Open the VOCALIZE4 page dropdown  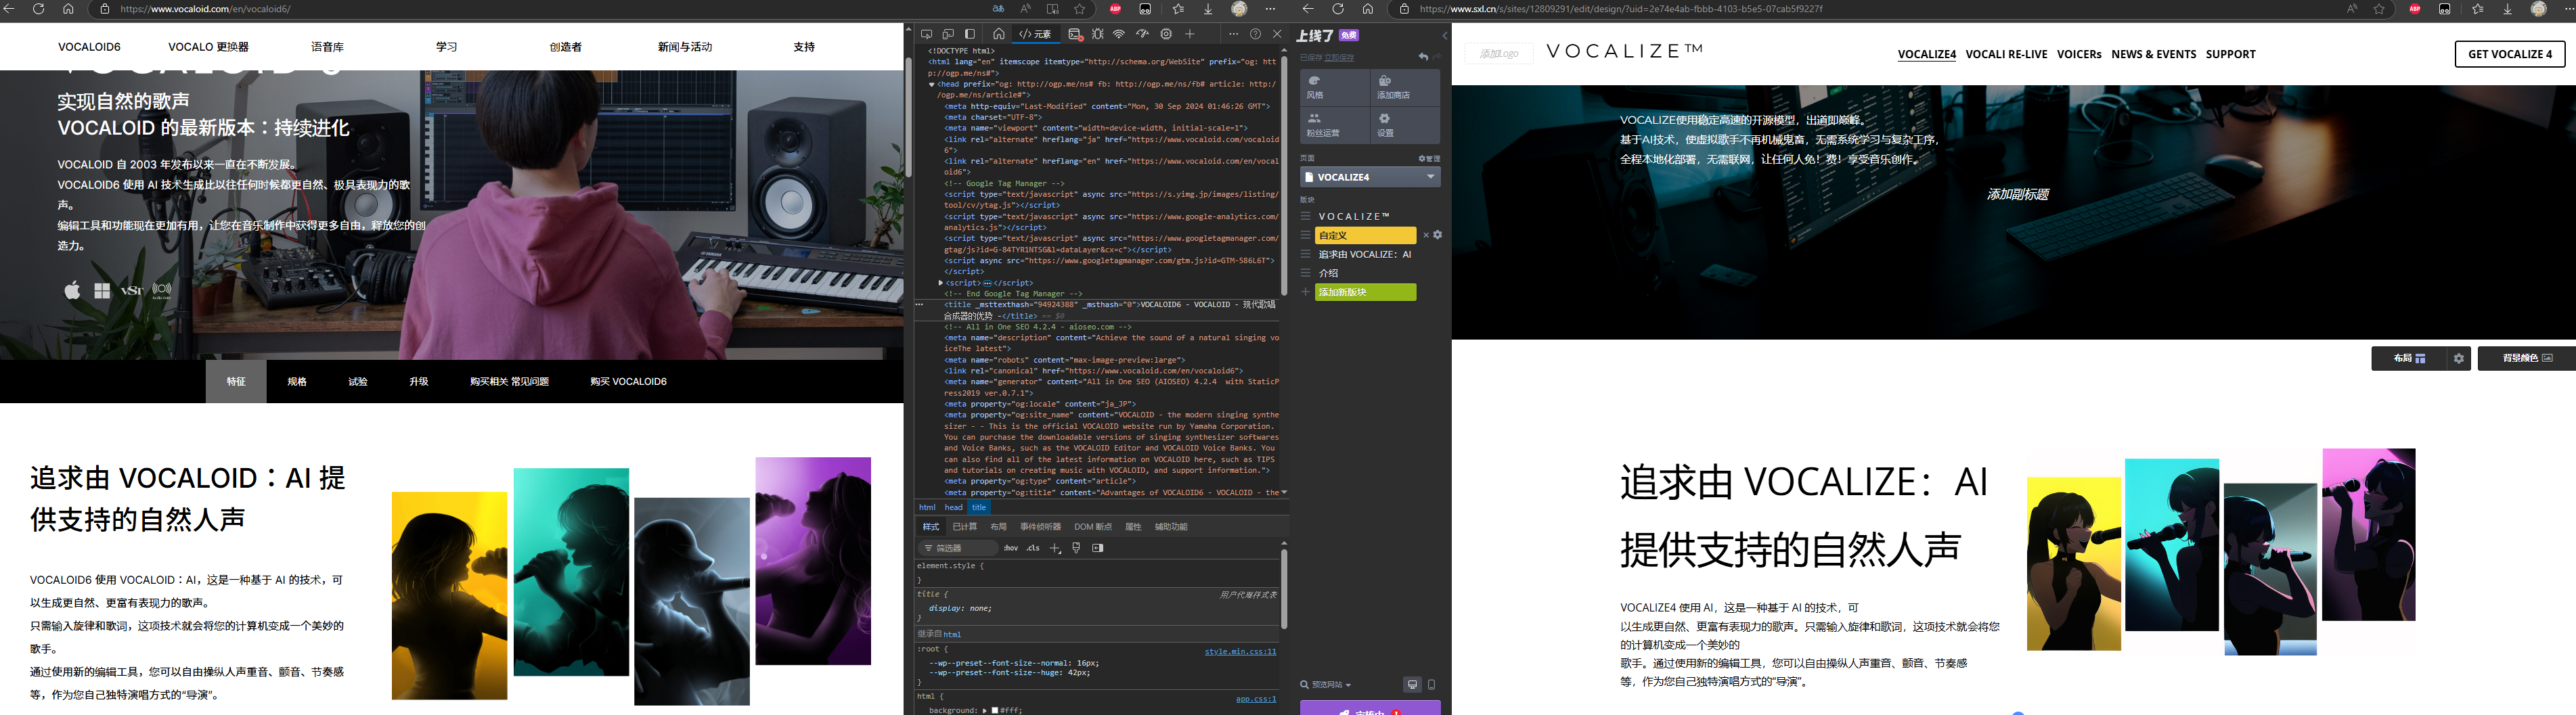[x=1370, y=177]
